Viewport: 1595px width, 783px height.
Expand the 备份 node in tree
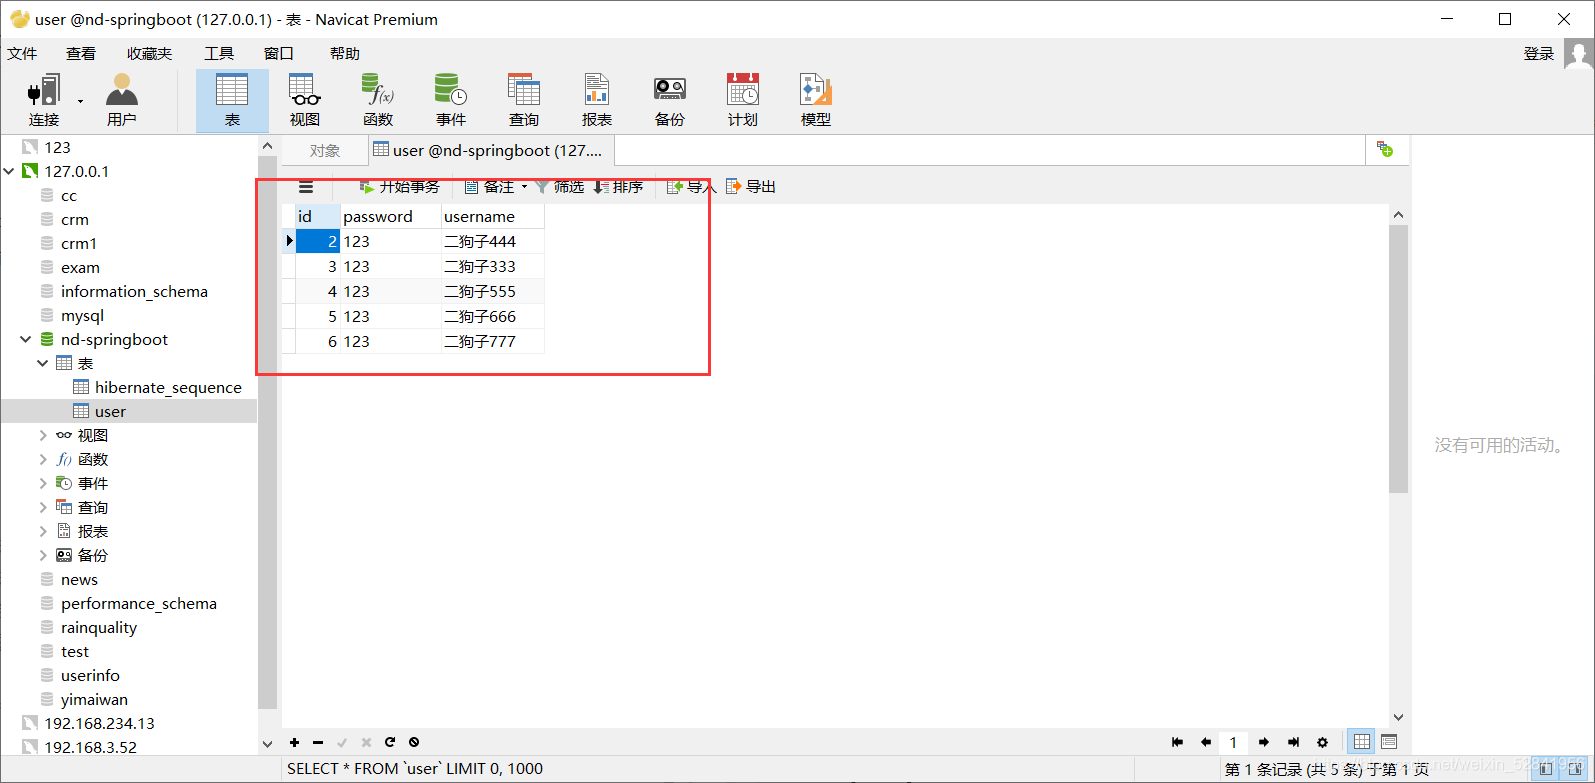pos(42,555)
